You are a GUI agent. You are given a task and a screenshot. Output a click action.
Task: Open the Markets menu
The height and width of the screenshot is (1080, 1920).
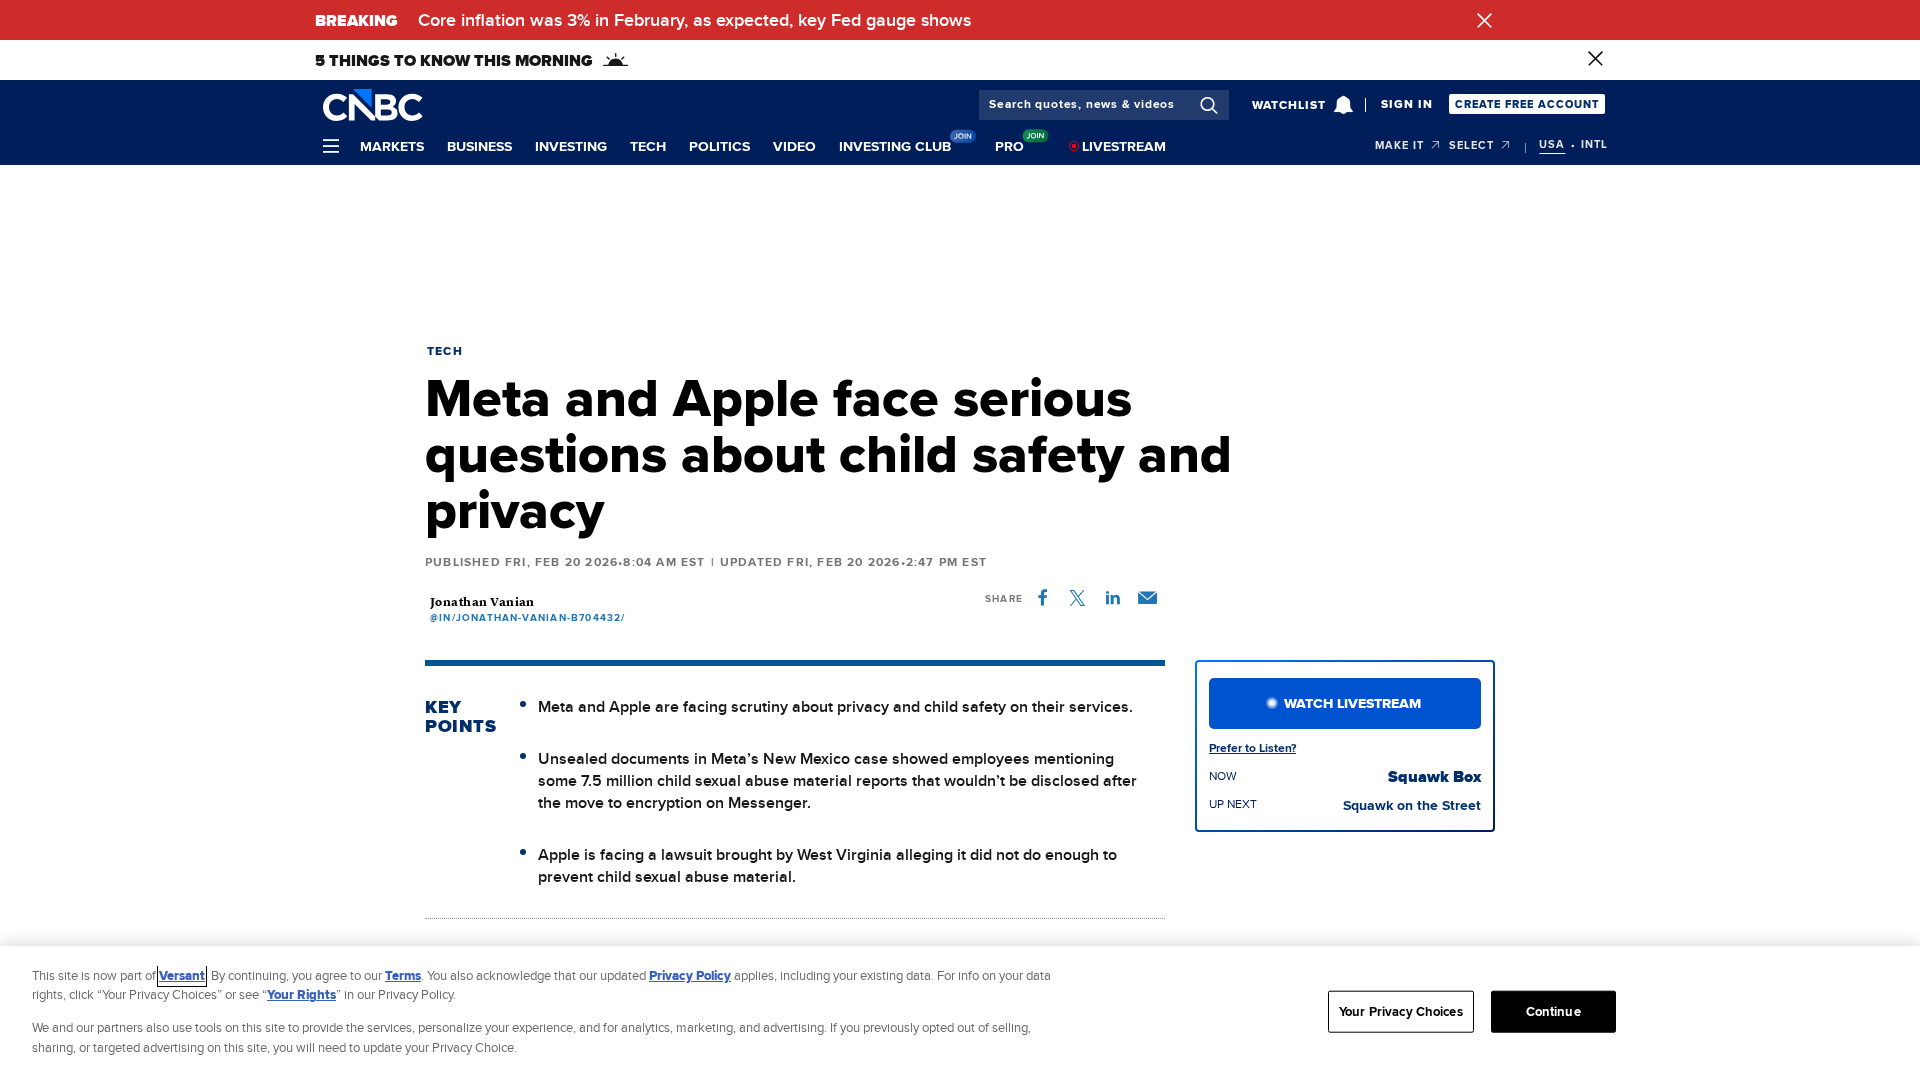[392, 147]
